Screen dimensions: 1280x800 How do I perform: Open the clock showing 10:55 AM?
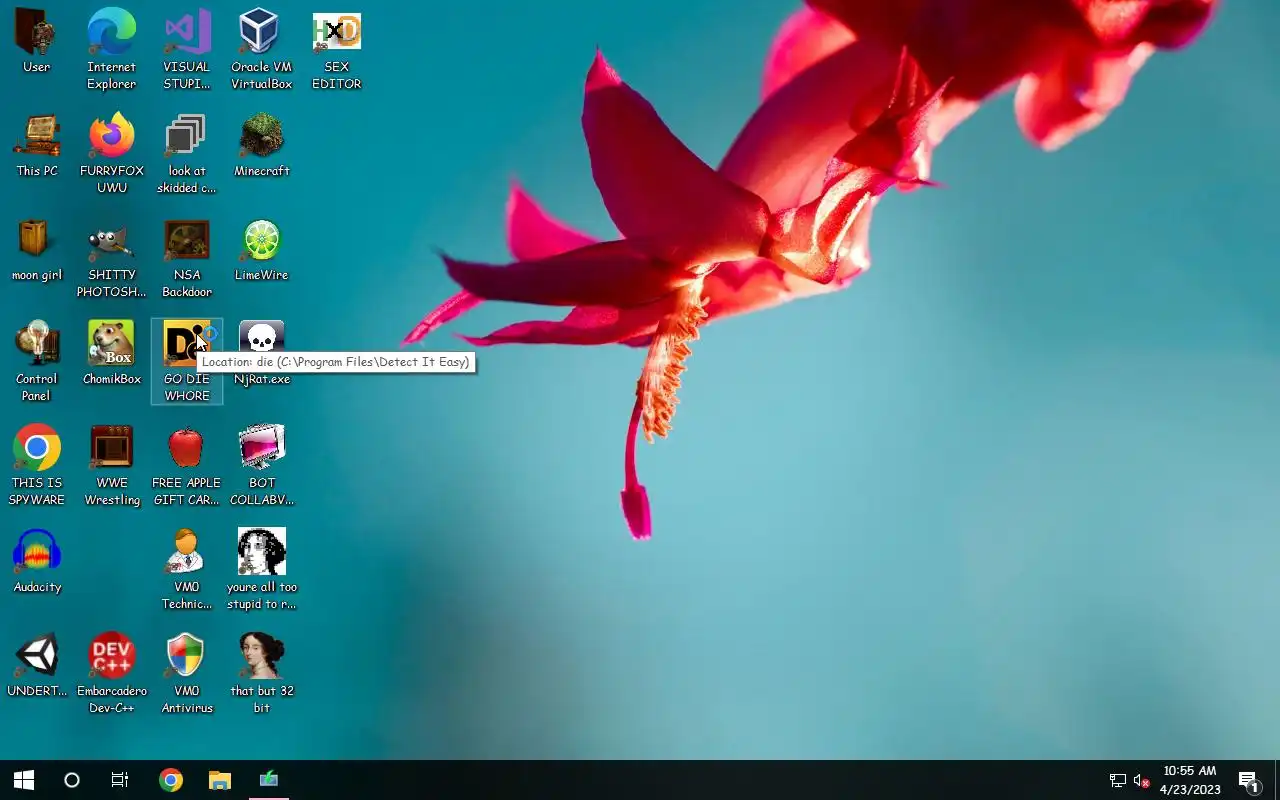click(1190, 780)
